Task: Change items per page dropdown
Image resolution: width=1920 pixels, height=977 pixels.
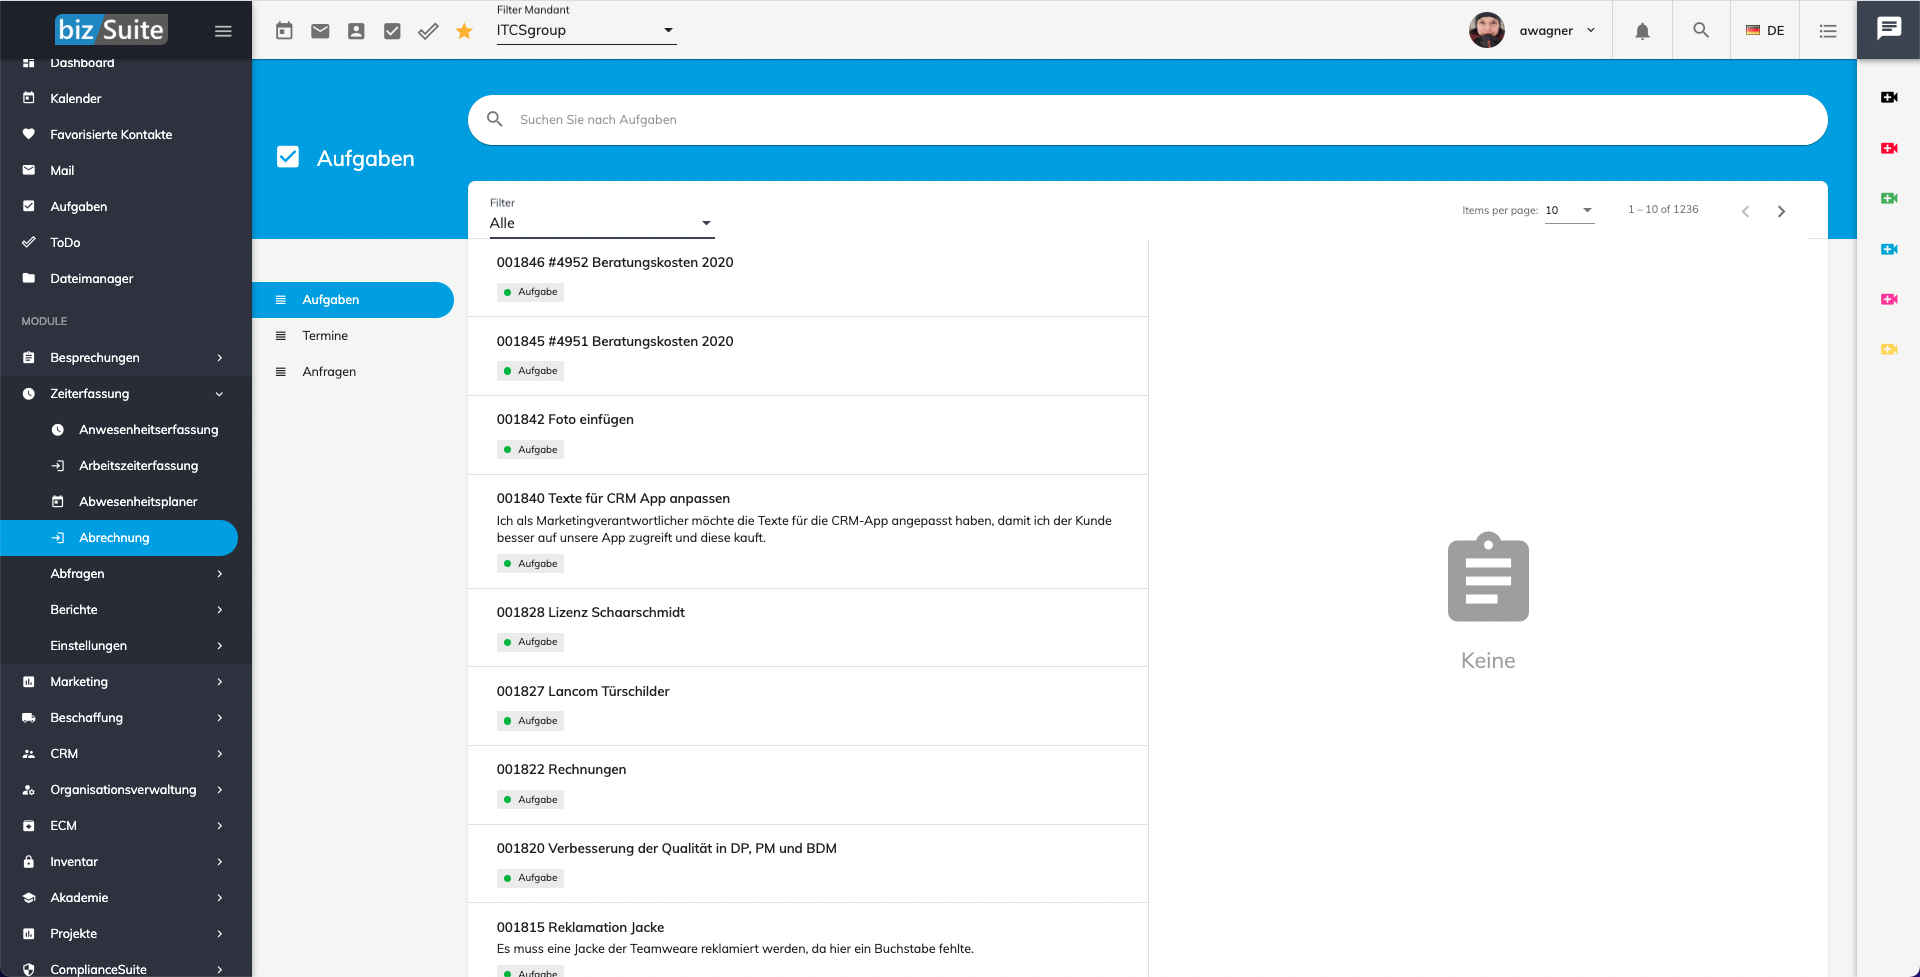Action: [1569, 210]
